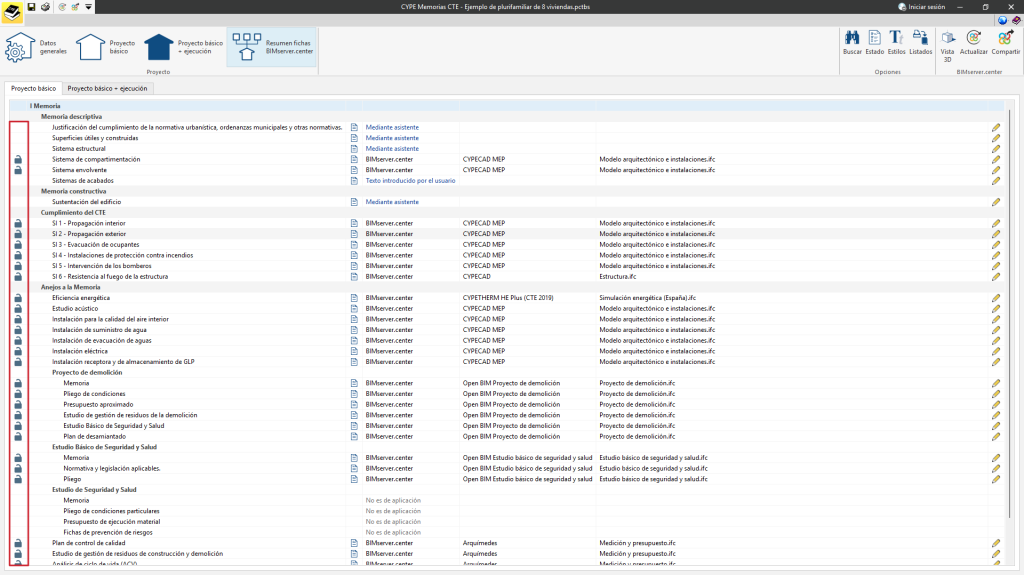Open Listados option
Screen dimensions: 1024x575
(x=920, y=42)
